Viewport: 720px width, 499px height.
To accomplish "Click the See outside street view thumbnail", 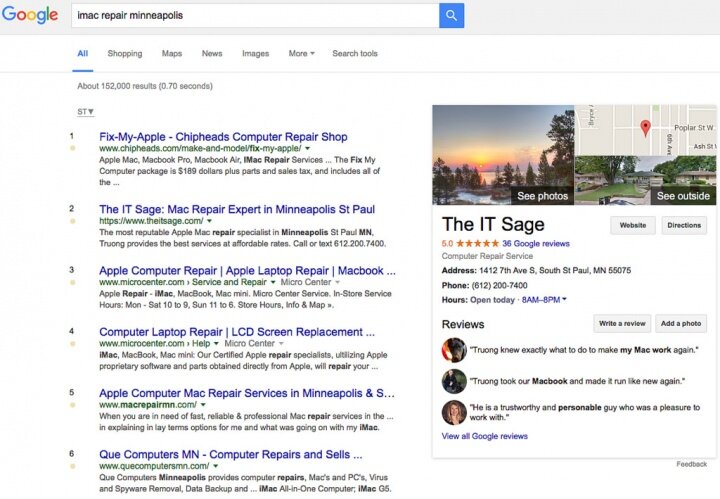I will 646,180.
